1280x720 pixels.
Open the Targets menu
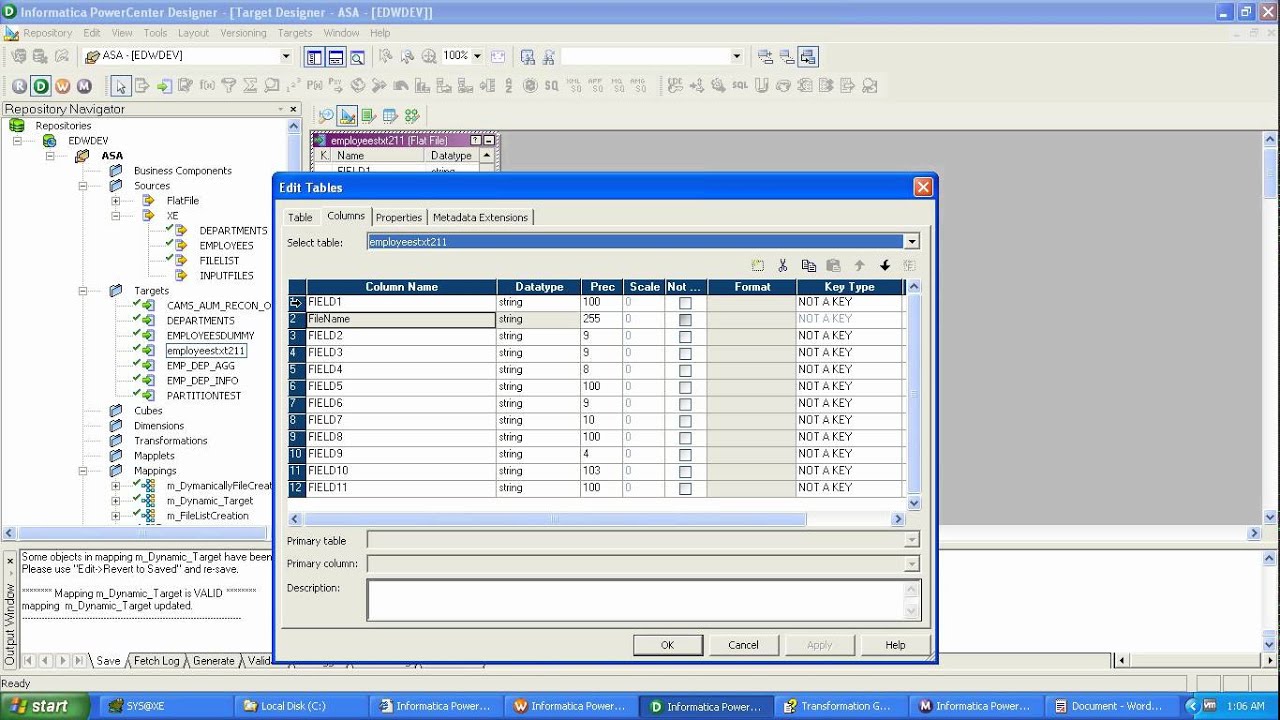click(295, 33)
